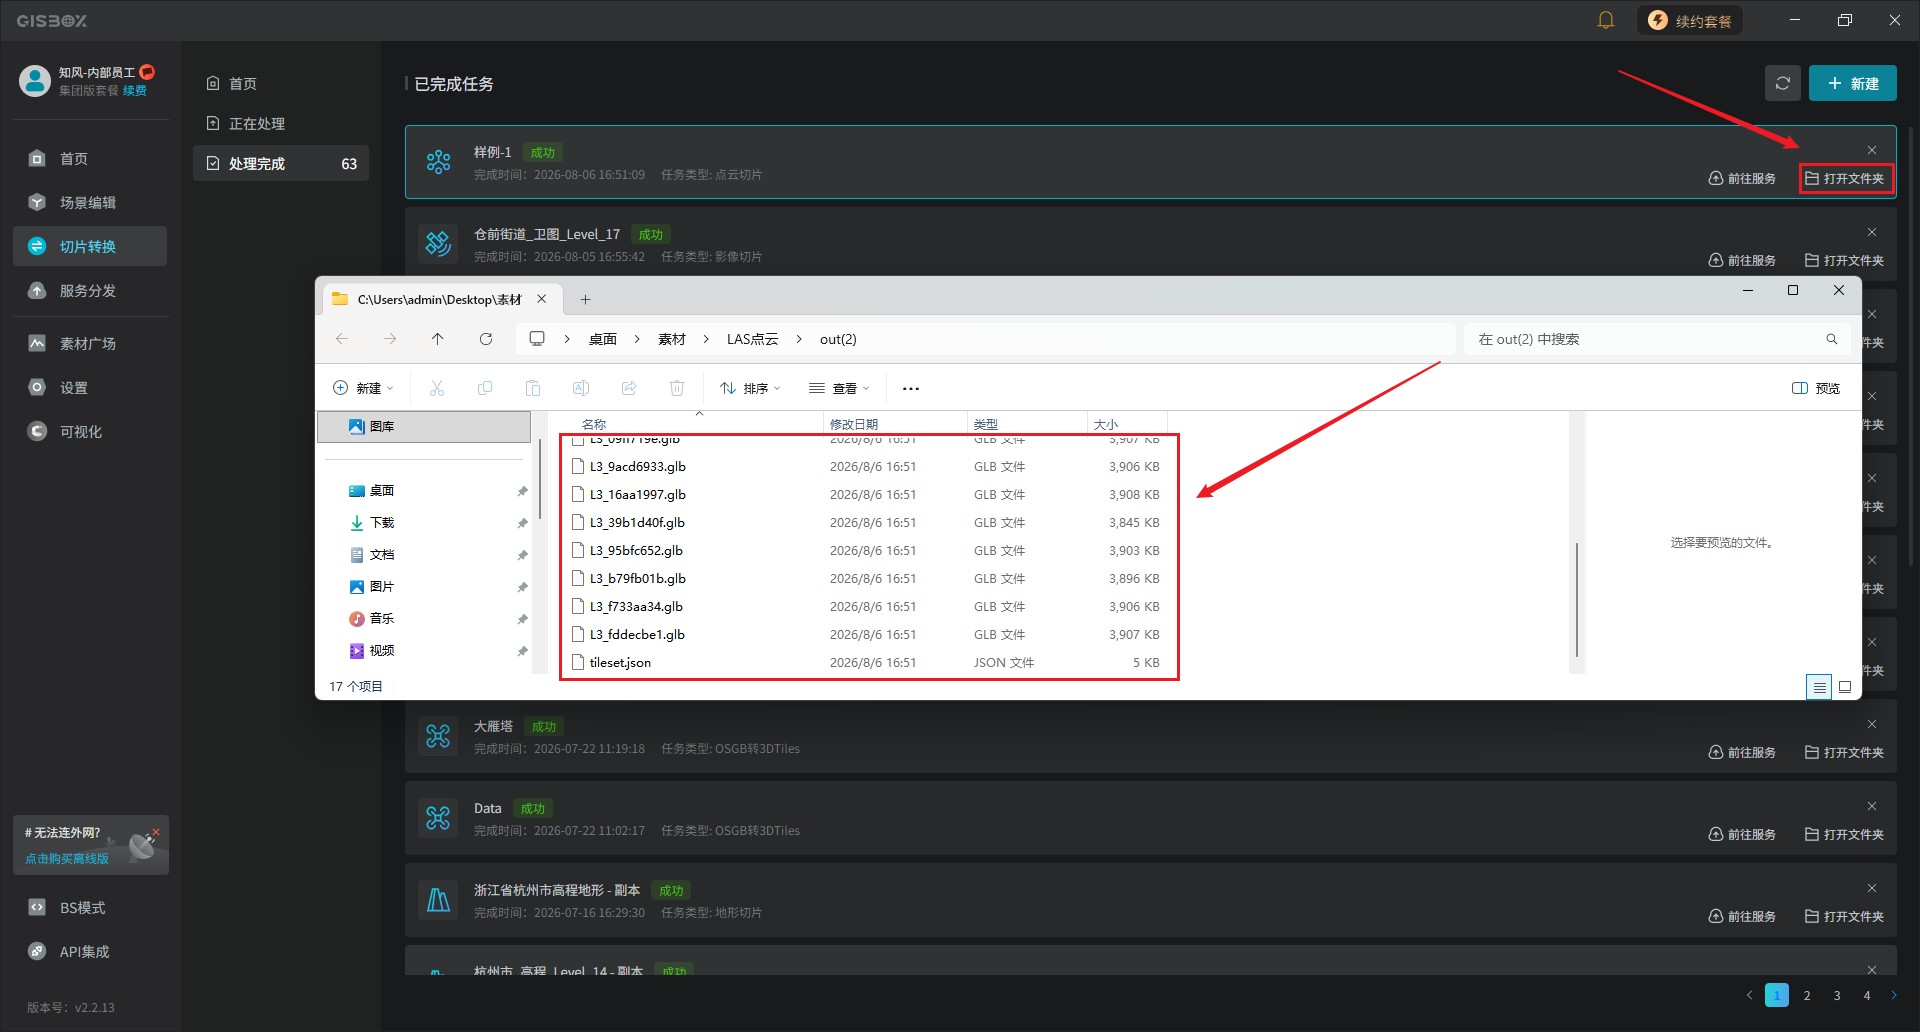This screenshot has width=1920, height=1032.
Task: Select 切片转换 in the sidebar
Action: pos(90,246)
